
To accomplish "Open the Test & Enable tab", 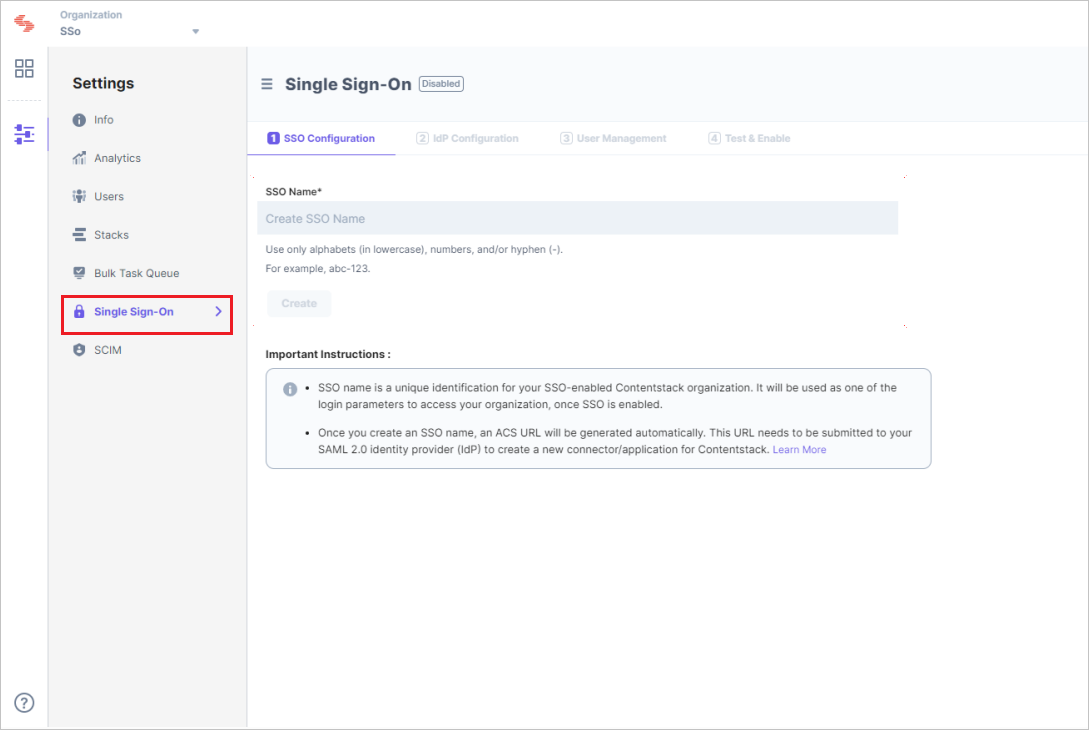I will [x=749, y=138].
